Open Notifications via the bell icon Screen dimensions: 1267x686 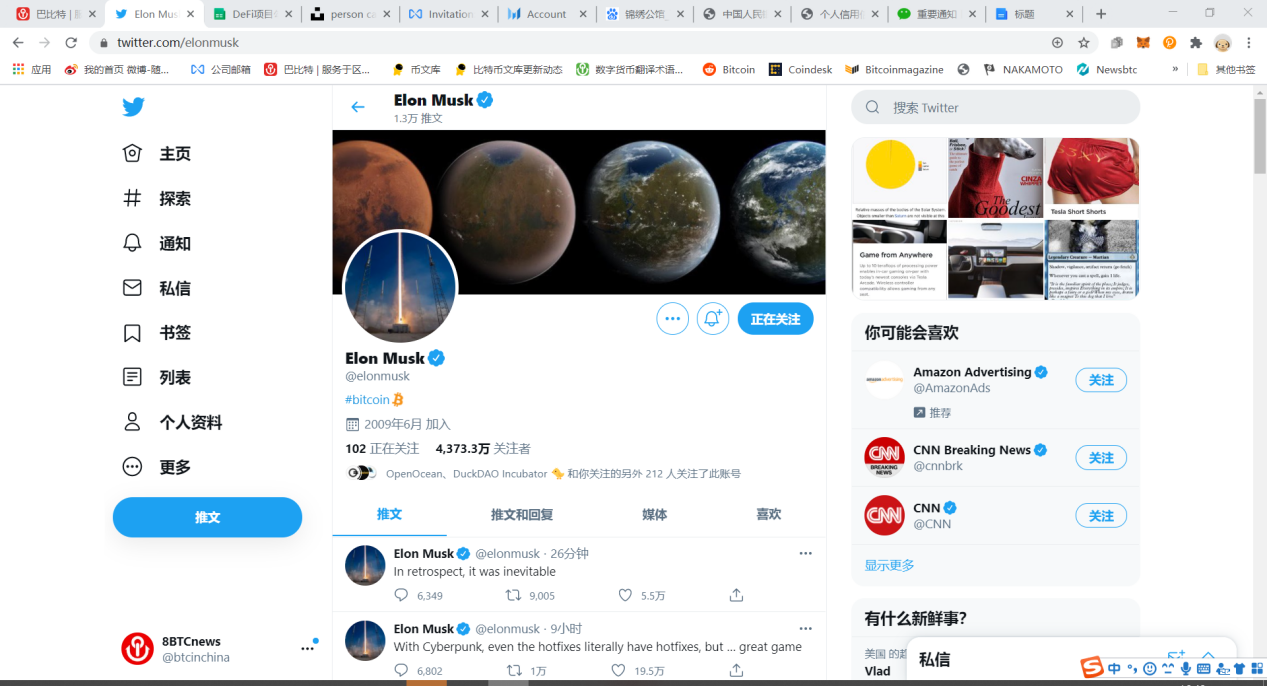(132, 243)
